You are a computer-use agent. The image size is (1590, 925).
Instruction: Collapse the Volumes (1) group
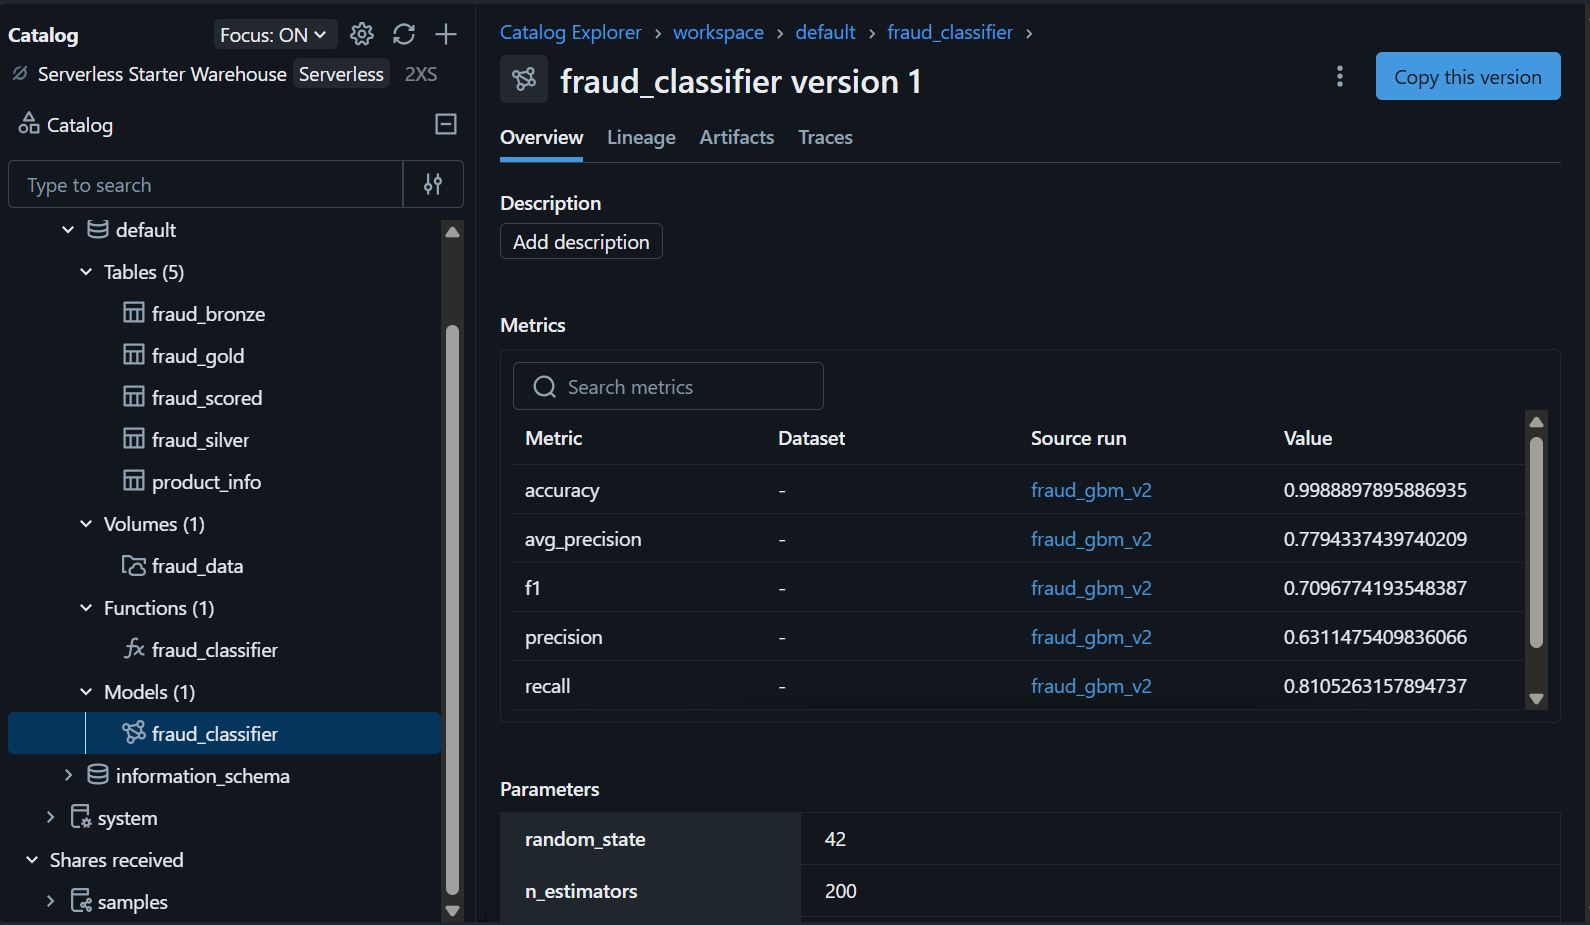(86, 523)
